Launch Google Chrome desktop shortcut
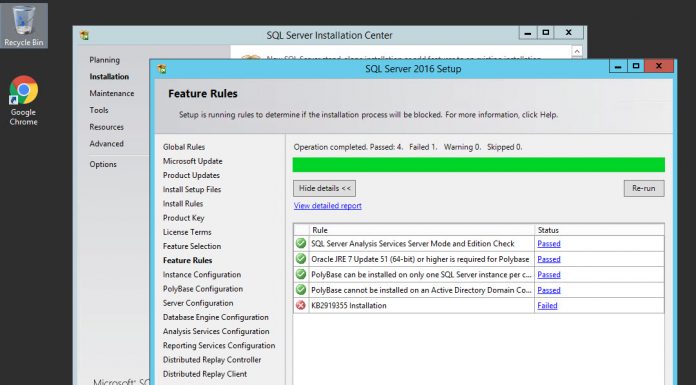 tap(24, 101)
